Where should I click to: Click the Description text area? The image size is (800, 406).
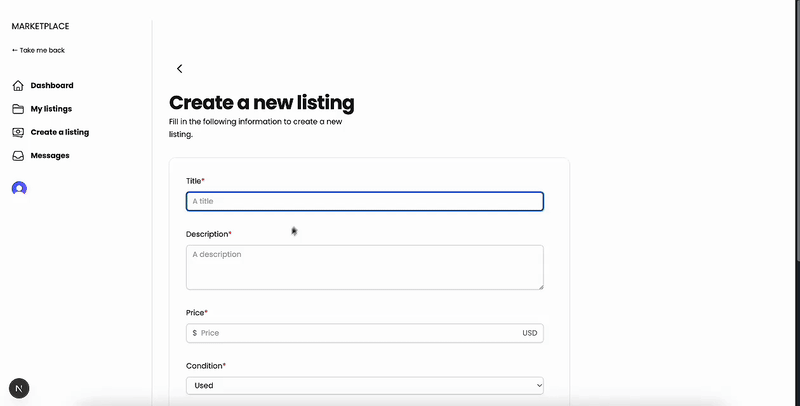pyautogui.click(x=365, y=267)
